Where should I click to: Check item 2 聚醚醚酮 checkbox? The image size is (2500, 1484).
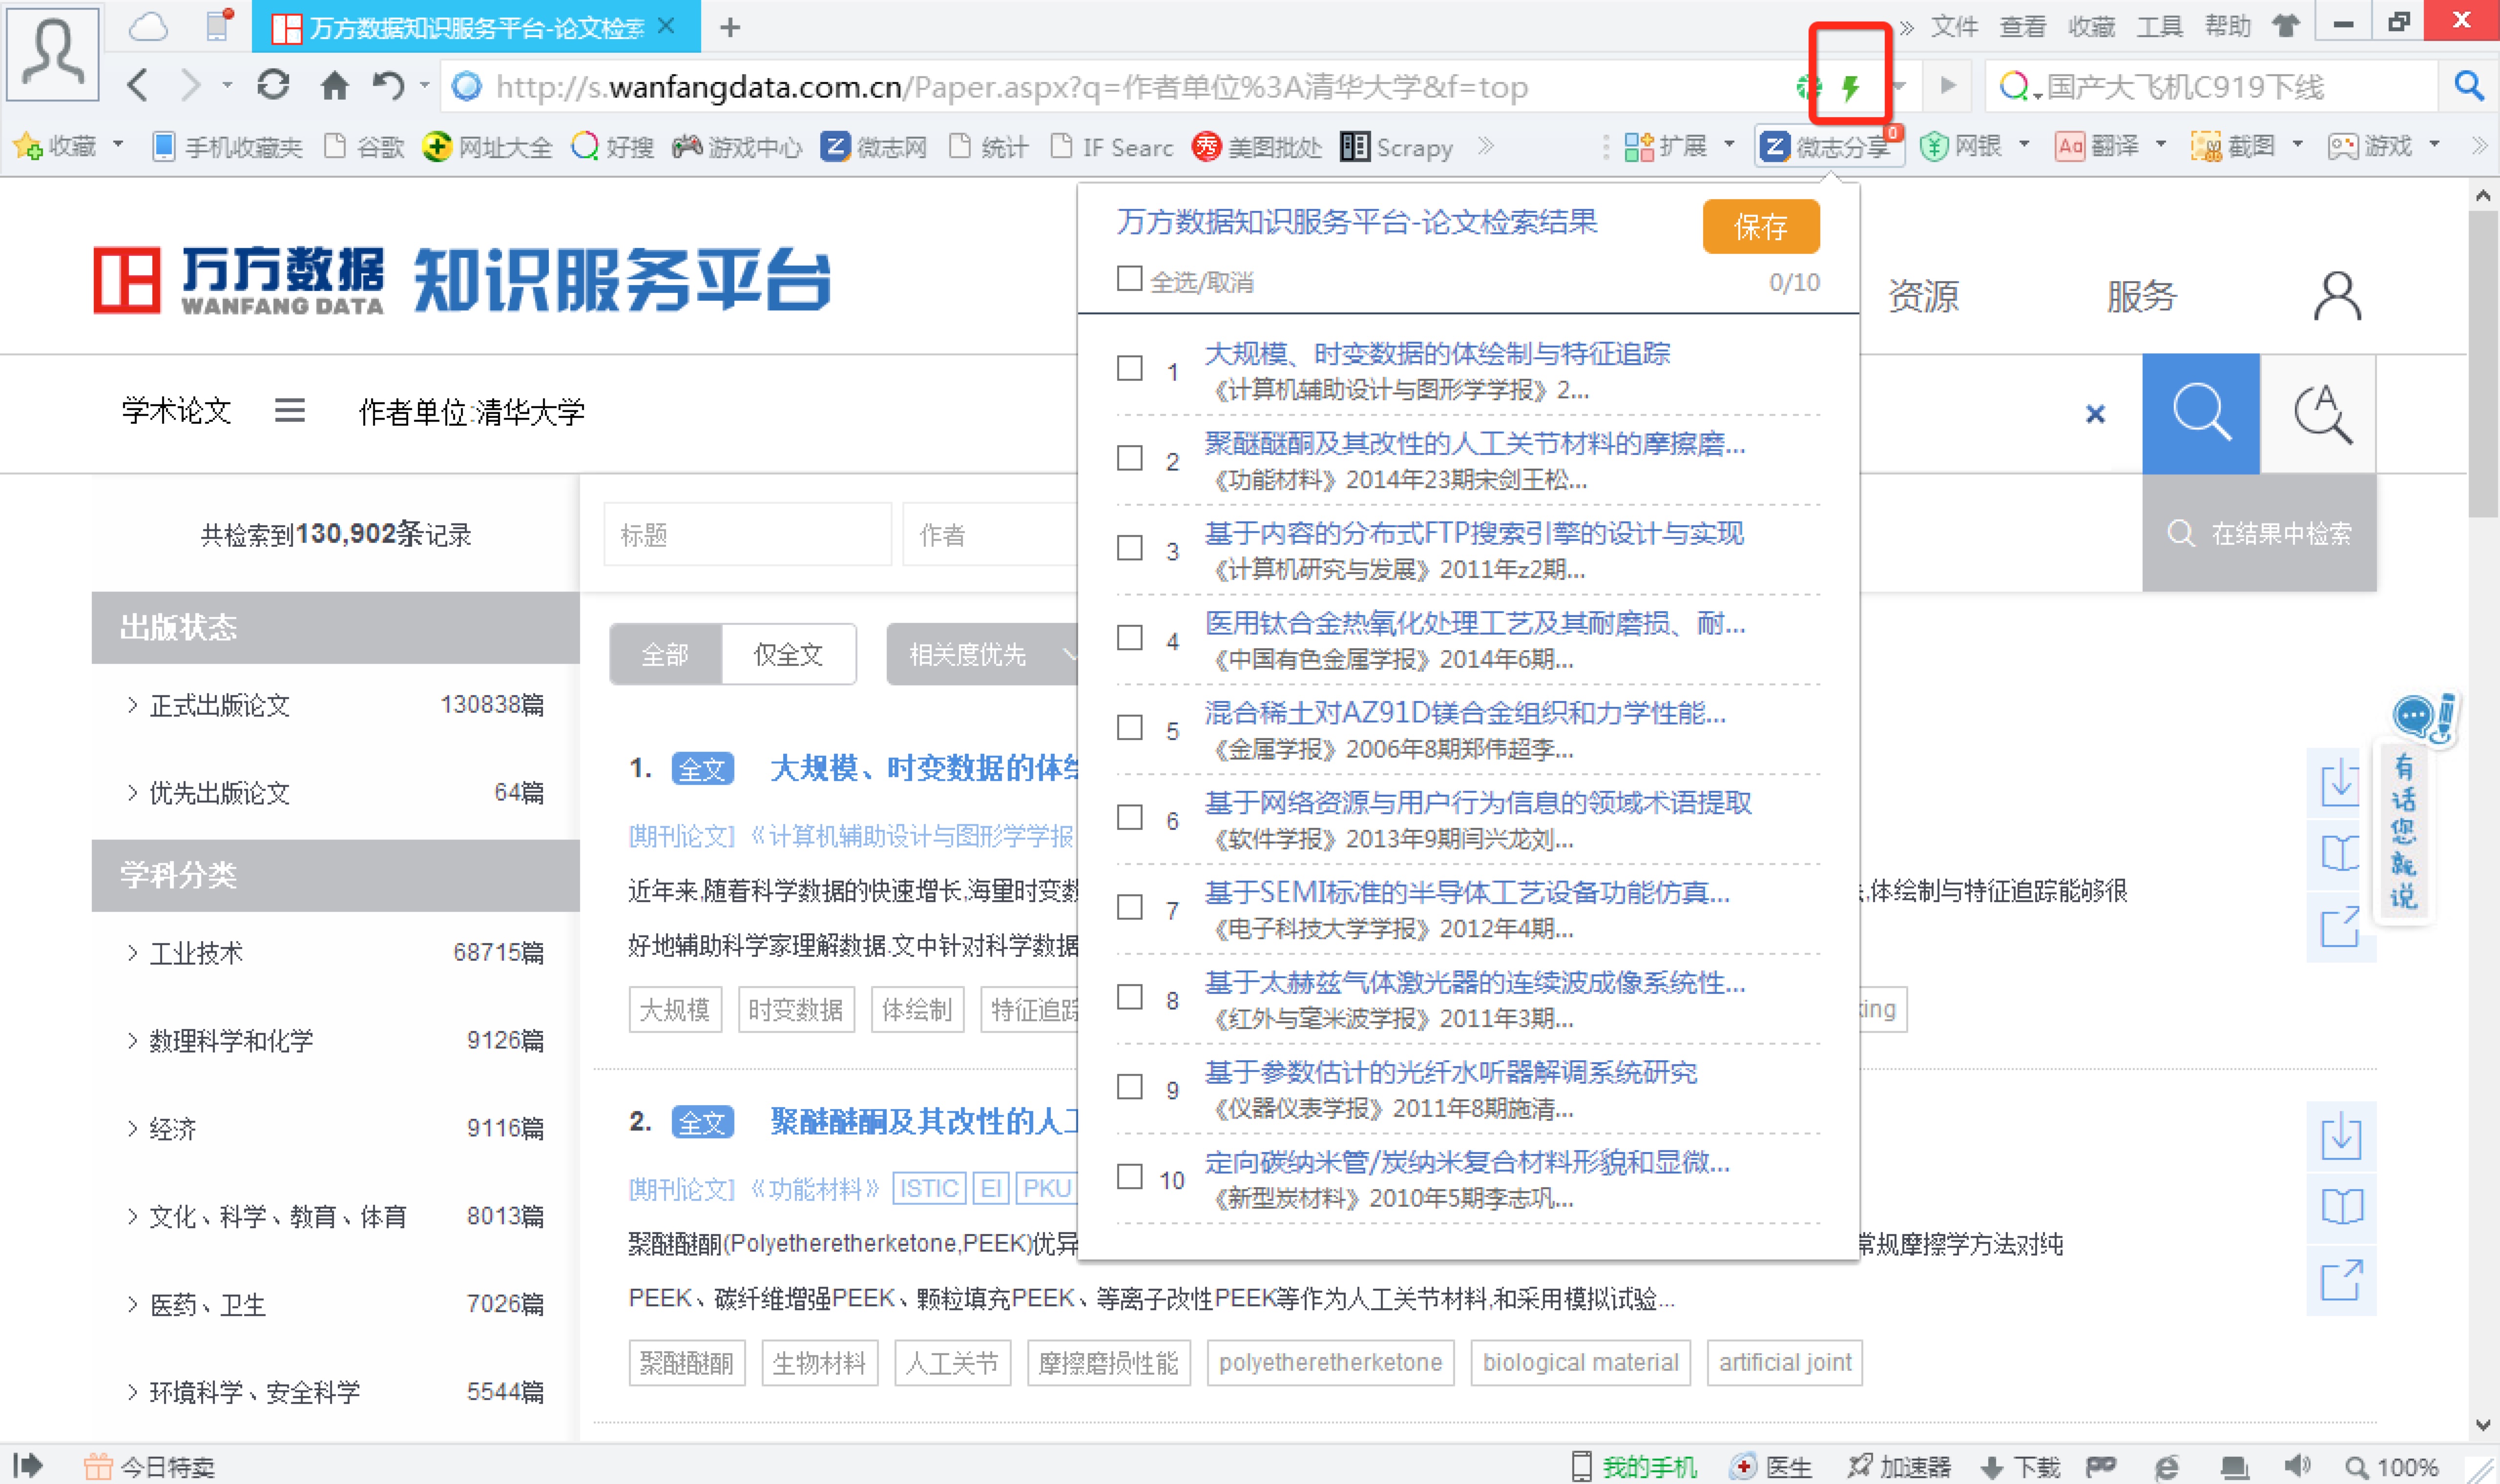1129,458
